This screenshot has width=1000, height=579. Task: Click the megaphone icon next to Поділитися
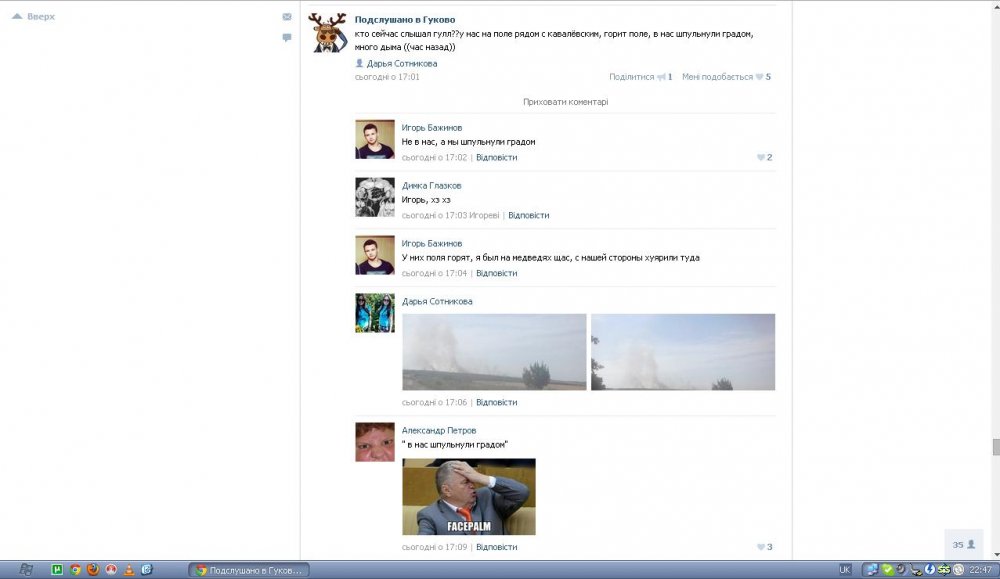coord(661,77)
